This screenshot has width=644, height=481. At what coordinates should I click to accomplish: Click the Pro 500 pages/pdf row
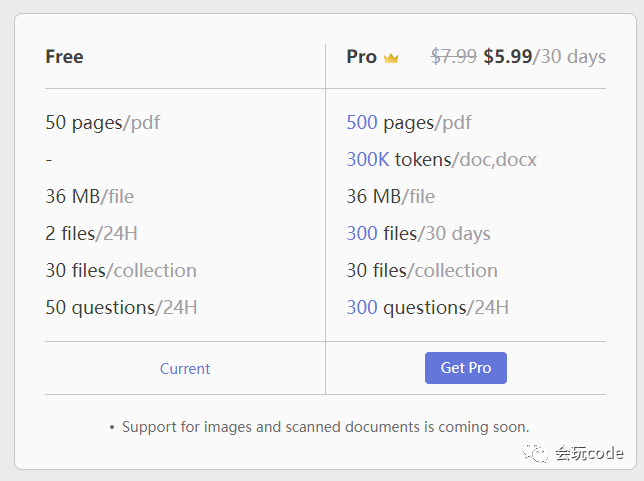(408, 123)
